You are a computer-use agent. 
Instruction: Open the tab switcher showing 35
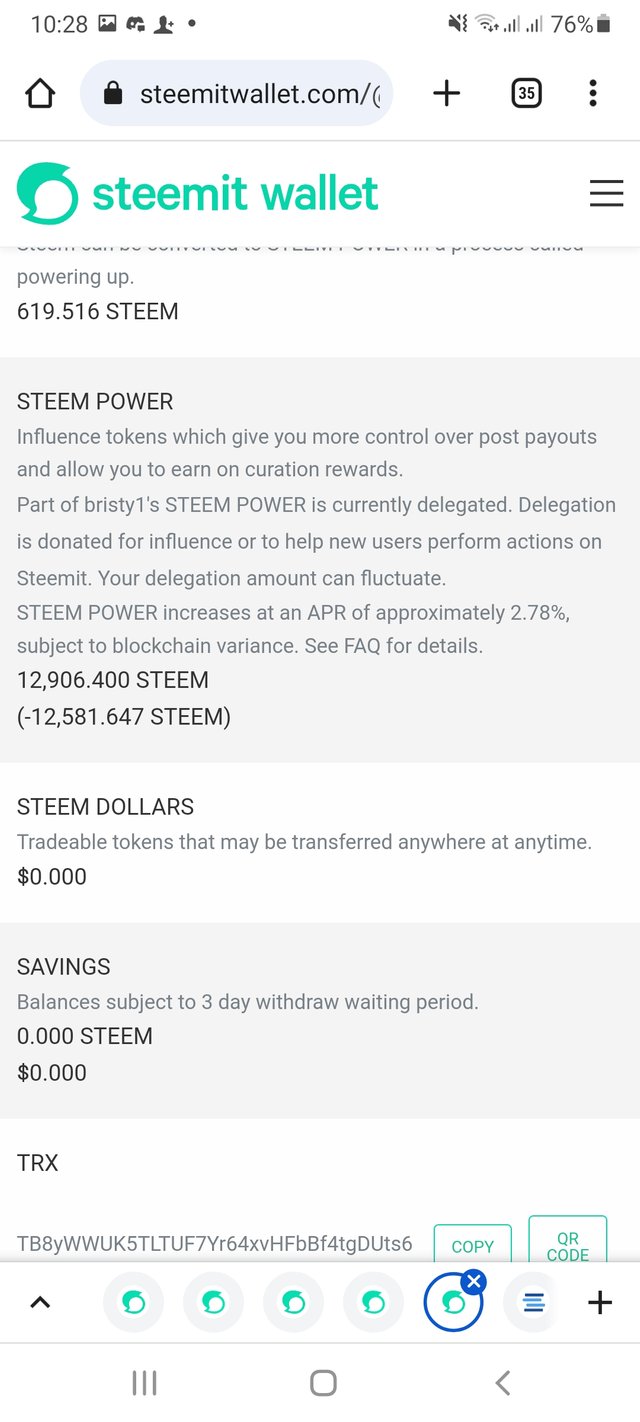[x=526, y=94]
